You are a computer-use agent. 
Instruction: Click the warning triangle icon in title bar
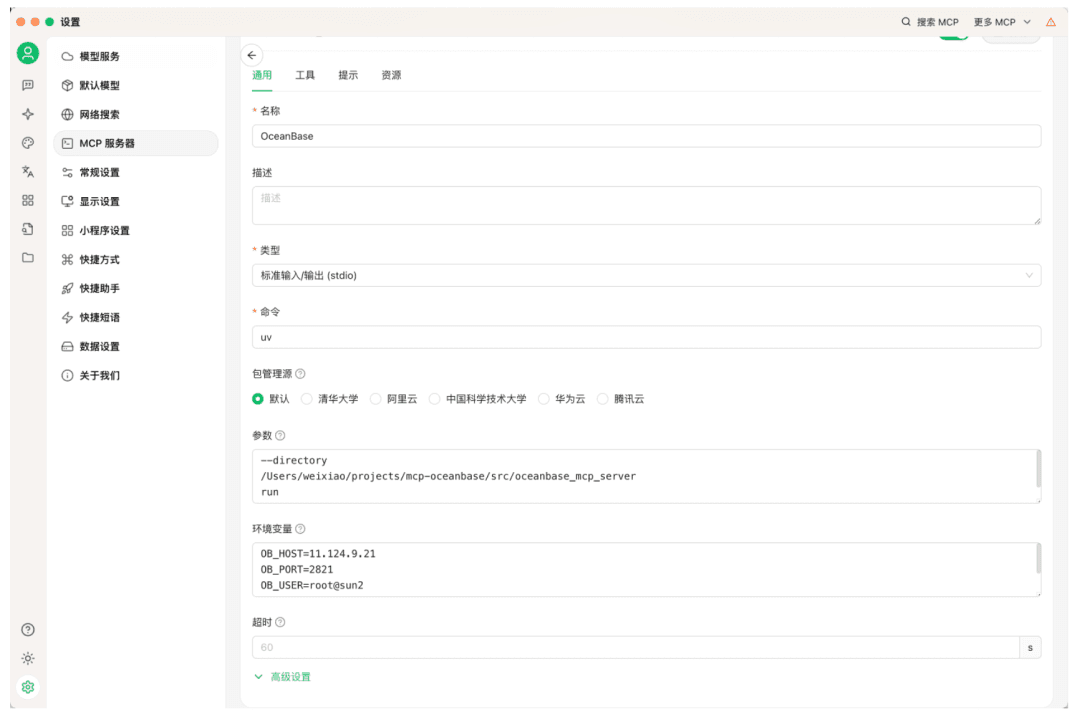[1050, 22]
